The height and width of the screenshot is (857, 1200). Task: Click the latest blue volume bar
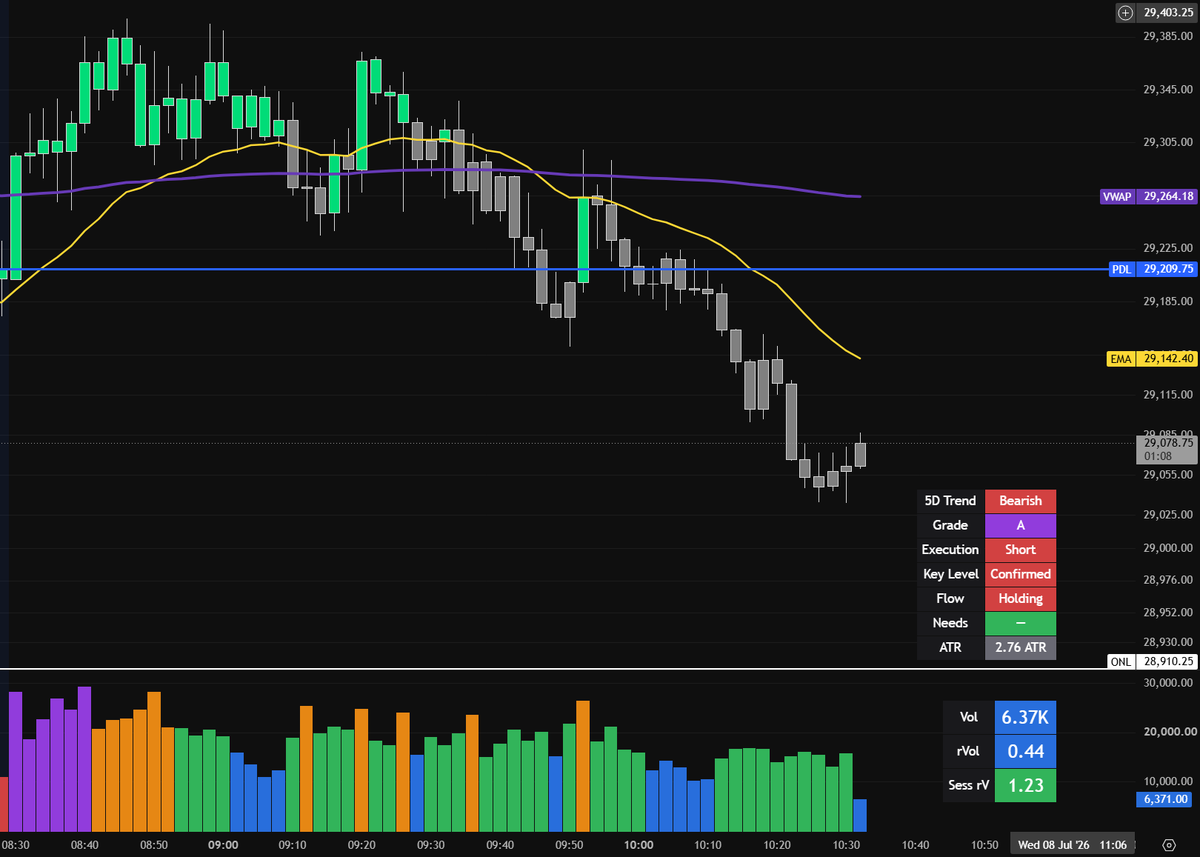coord(859,815)
